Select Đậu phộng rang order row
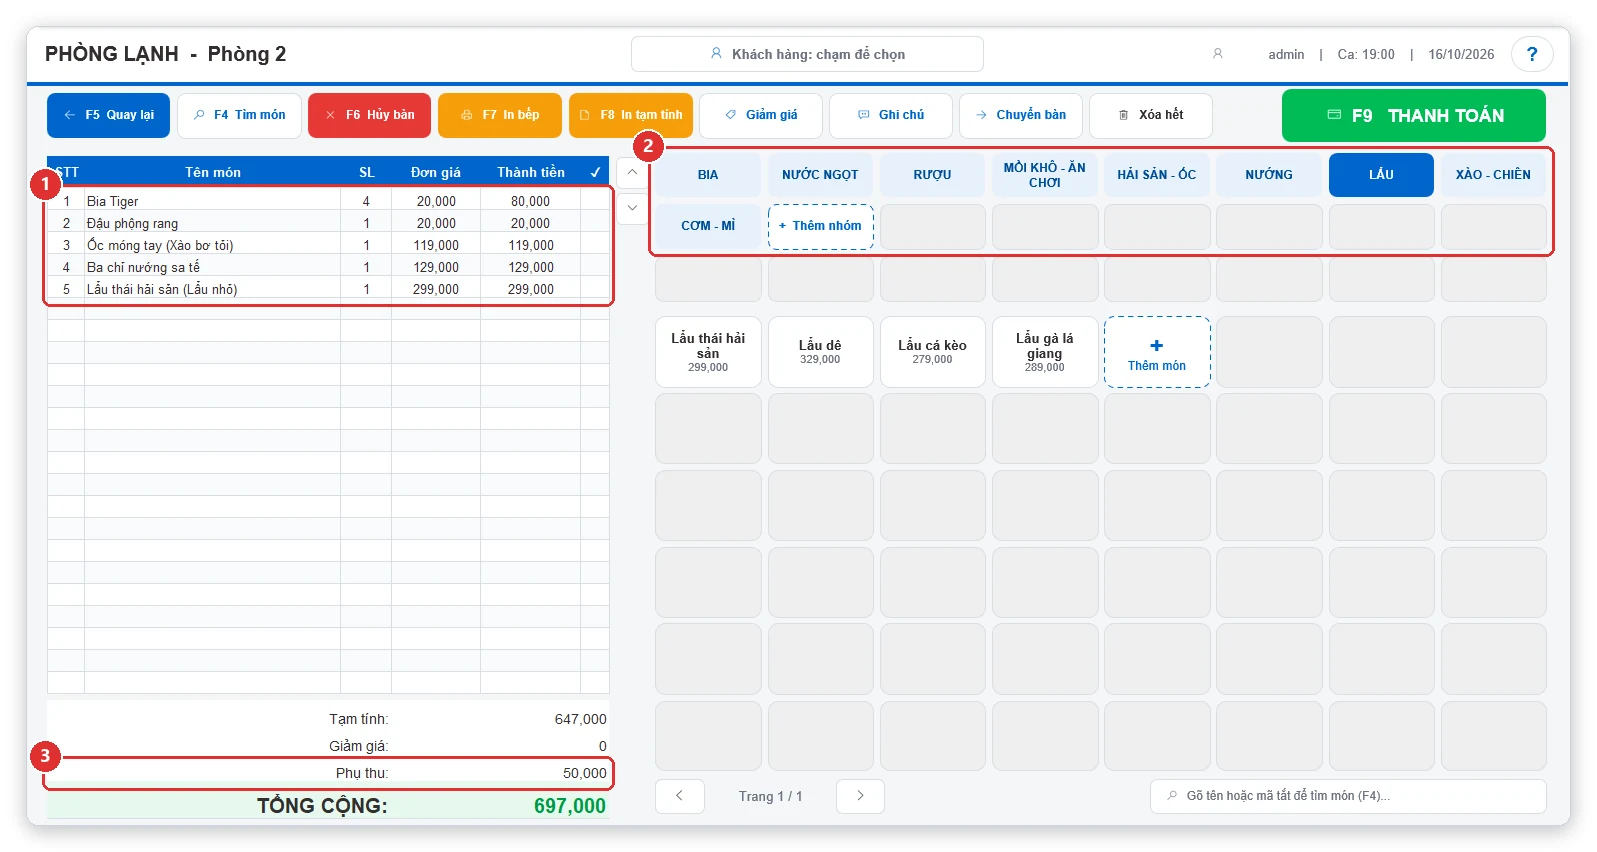 click(328, 223)
